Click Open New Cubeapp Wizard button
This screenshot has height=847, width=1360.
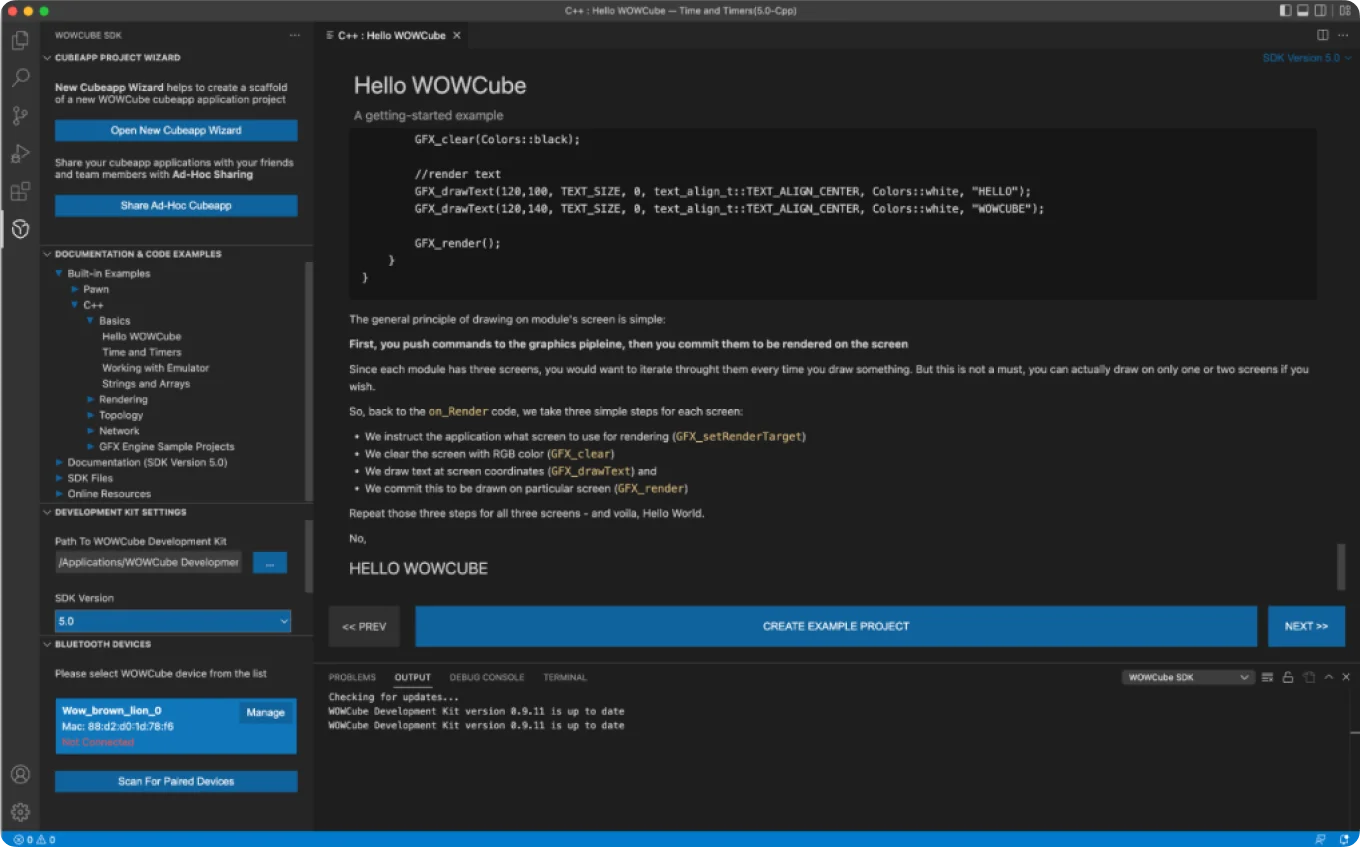[176, 130]
